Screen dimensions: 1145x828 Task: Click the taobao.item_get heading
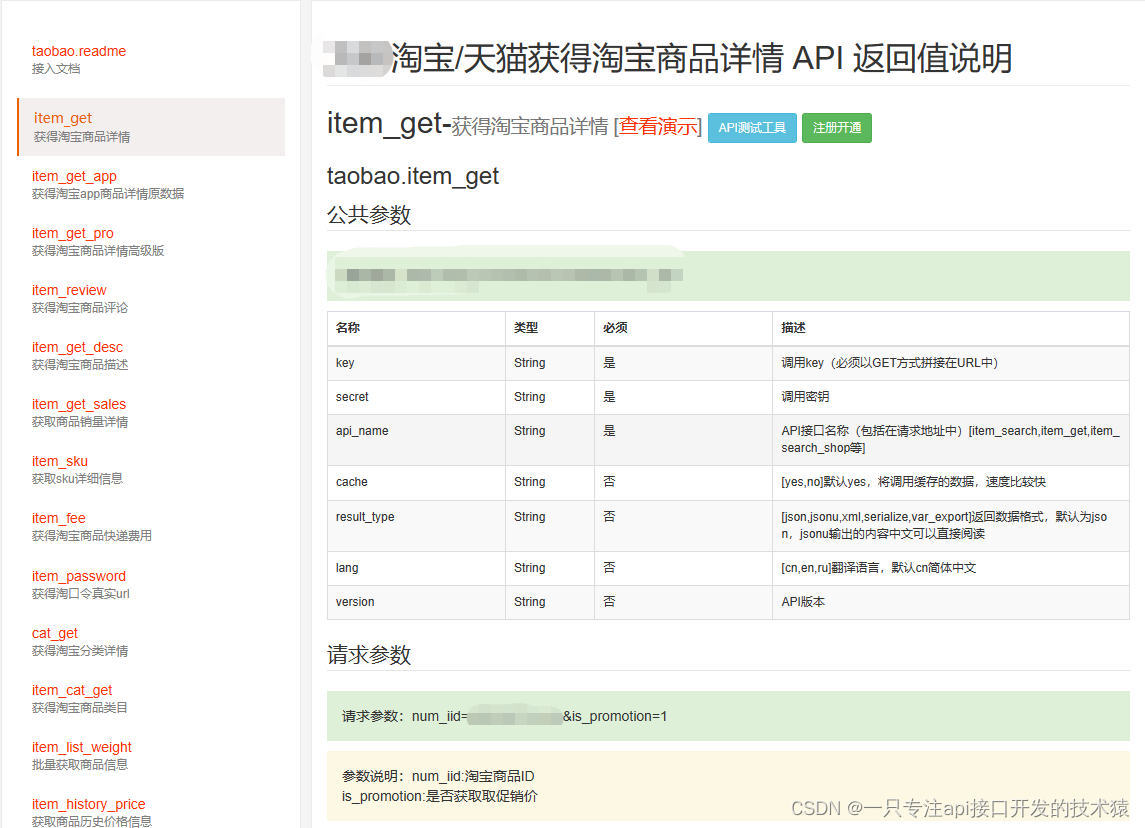[413, 176]
